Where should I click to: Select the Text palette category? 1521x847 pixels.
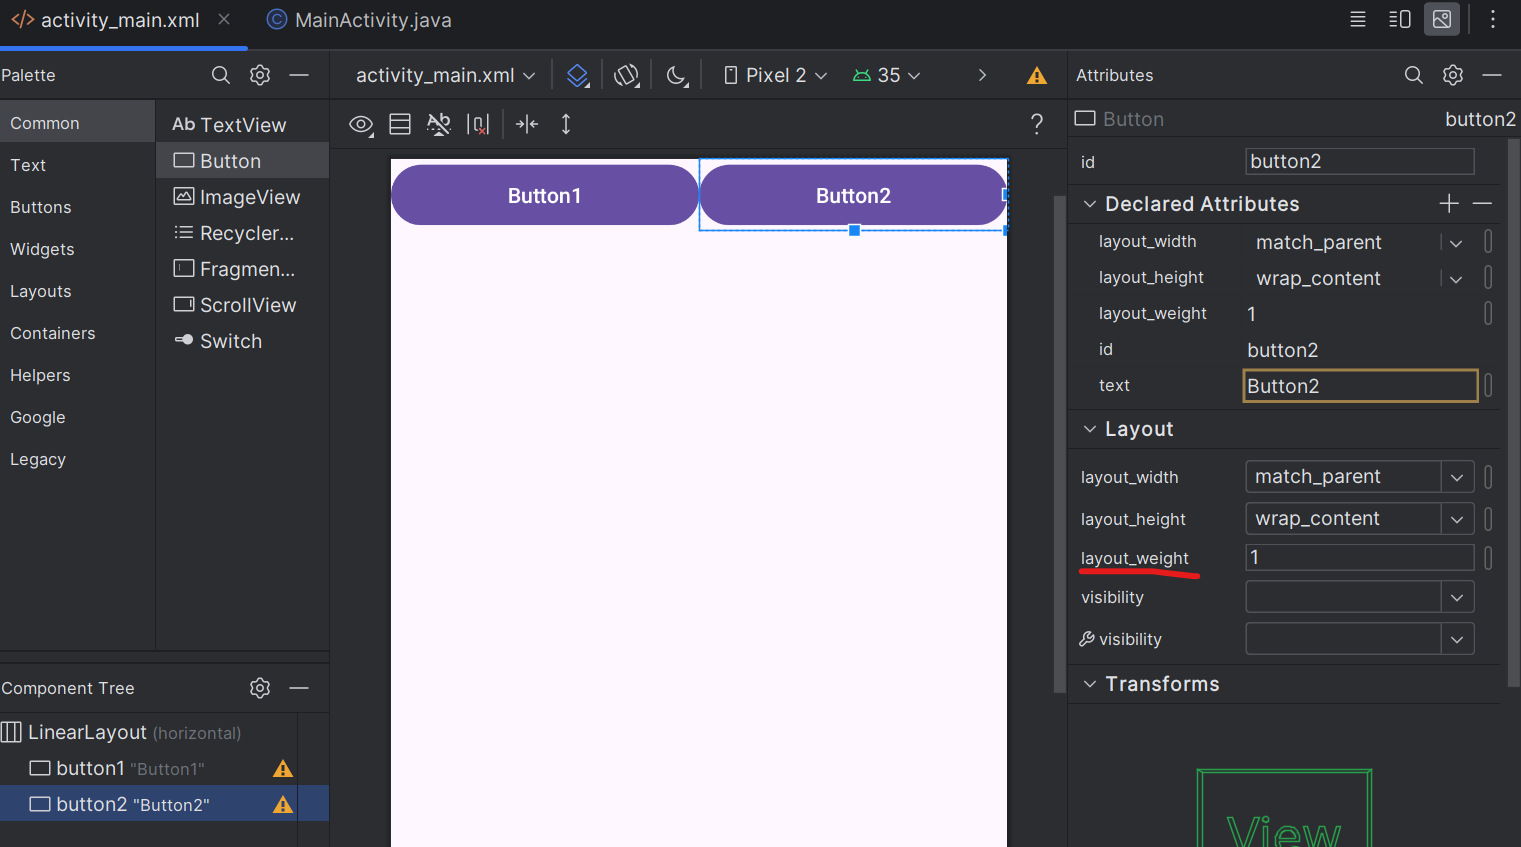77,165
